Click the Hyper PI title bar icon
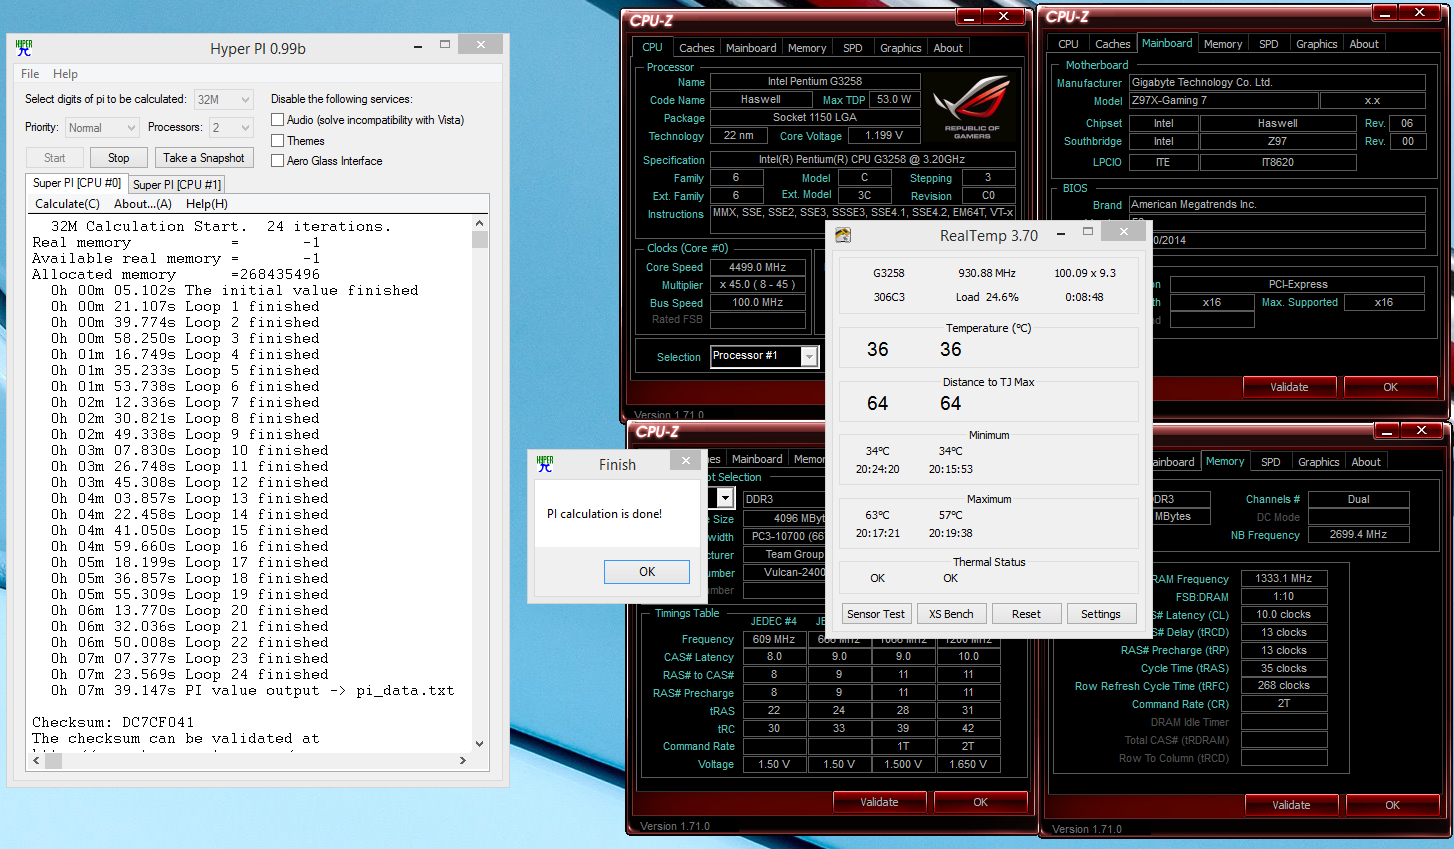Screen dimensions: 1454x849 [24, 48]
